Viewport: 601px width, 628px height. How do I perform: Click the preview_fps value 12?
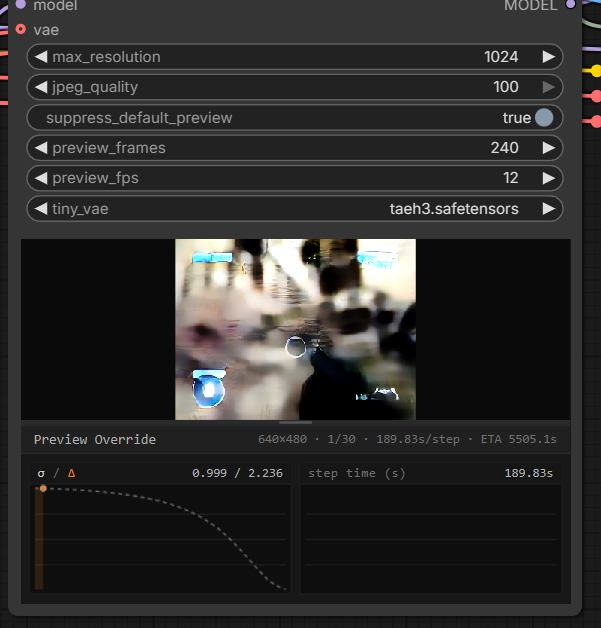(x=511, y=178)
